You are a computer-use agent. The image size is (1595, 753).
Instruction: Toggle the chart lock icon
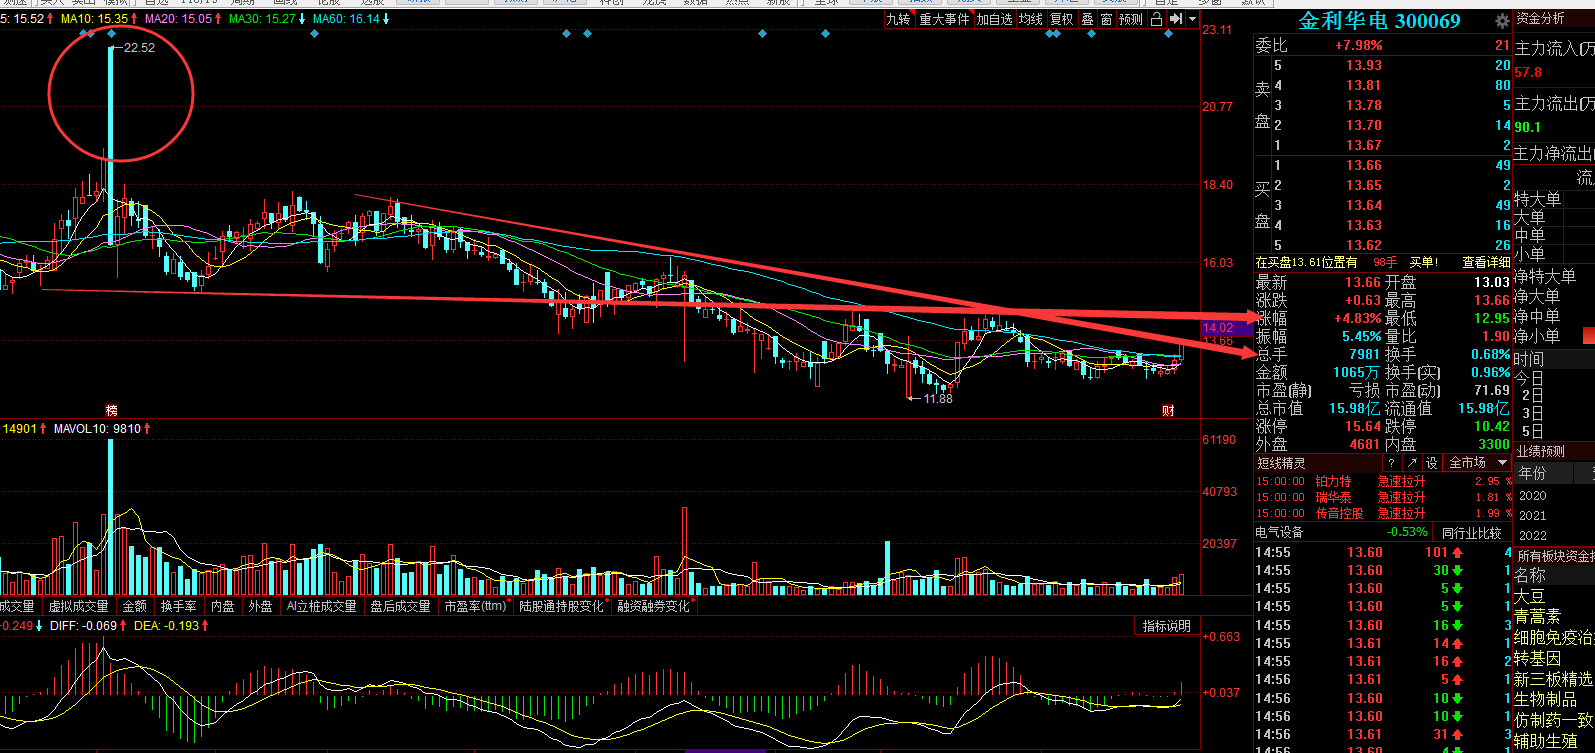1157,19
